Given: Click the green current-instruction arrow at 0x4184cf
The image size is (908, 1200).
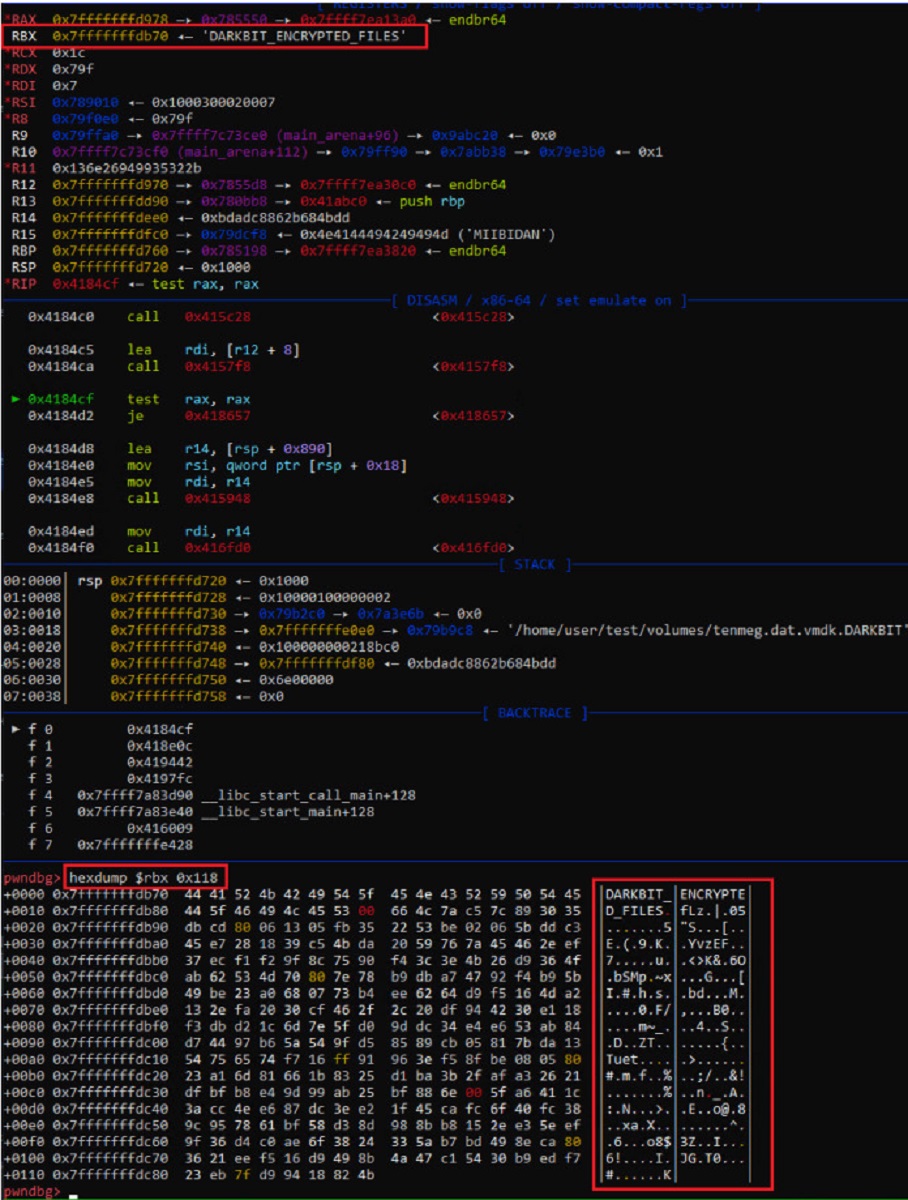Looking at the screenshot, I should [16, 399].
